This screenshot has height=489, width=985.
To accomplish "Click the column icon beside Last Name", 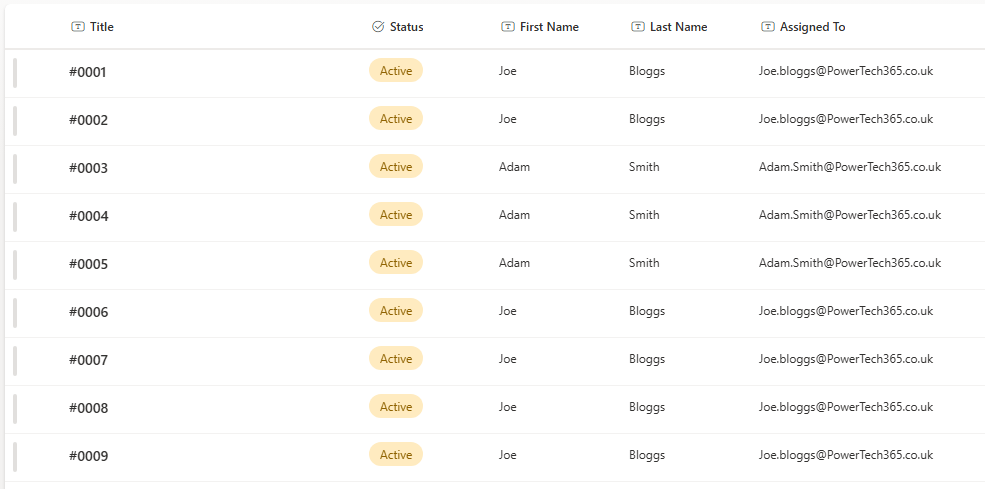I will pos(638,27).
